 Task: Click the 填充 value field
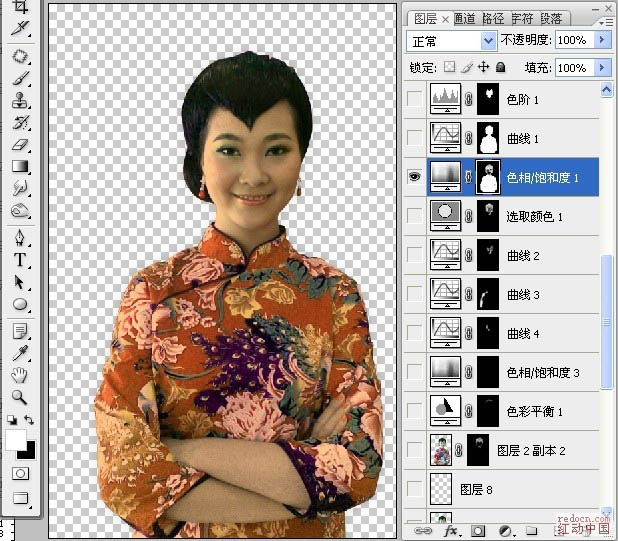point(574,67)
